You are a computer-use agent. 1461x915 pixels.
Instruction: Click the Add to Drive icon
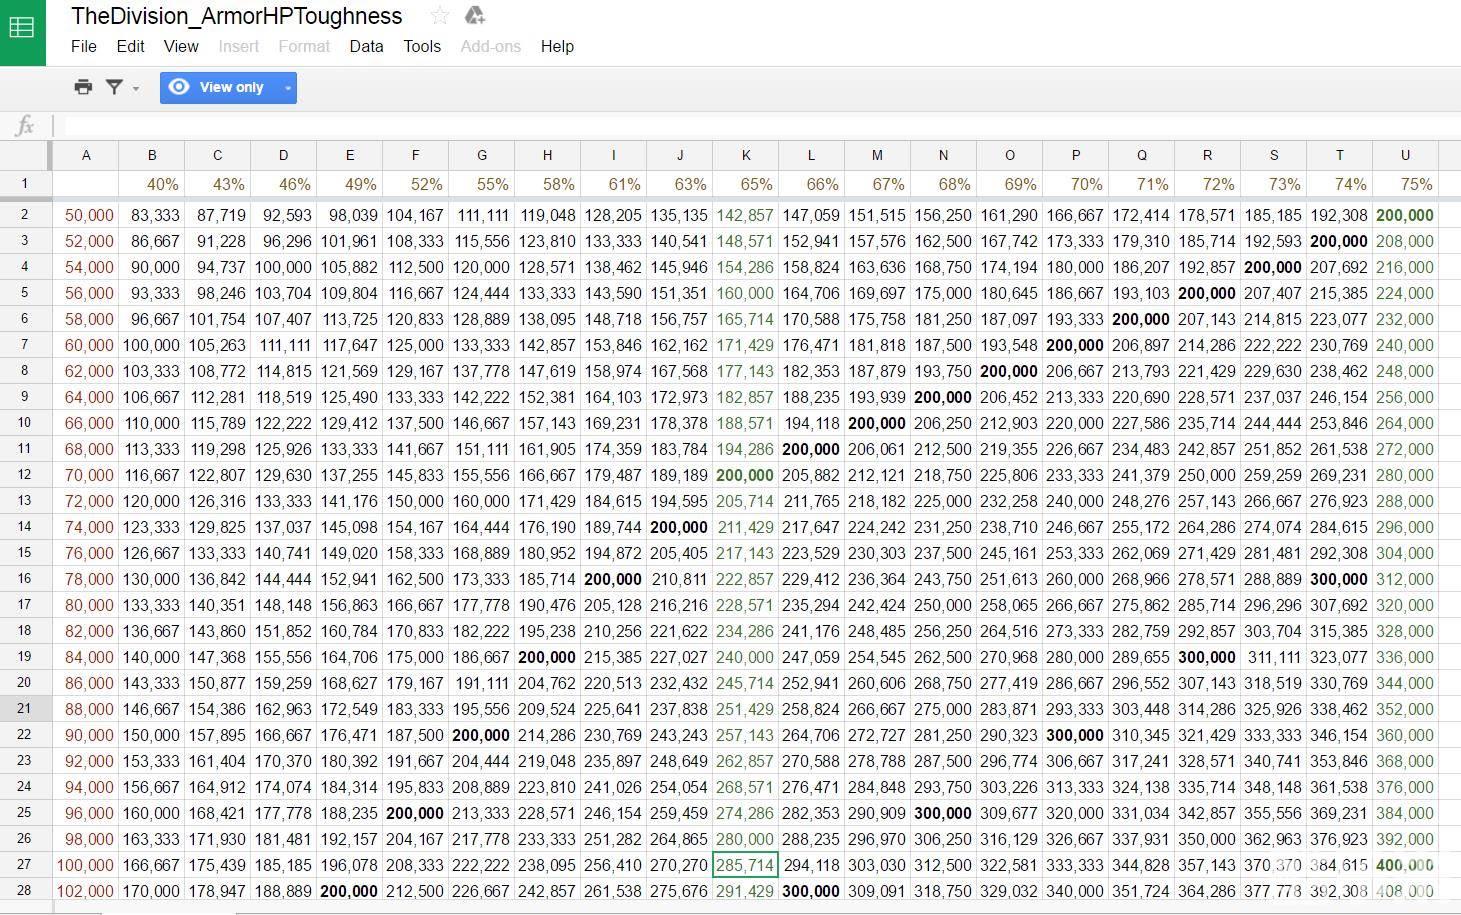pos(475,15)
